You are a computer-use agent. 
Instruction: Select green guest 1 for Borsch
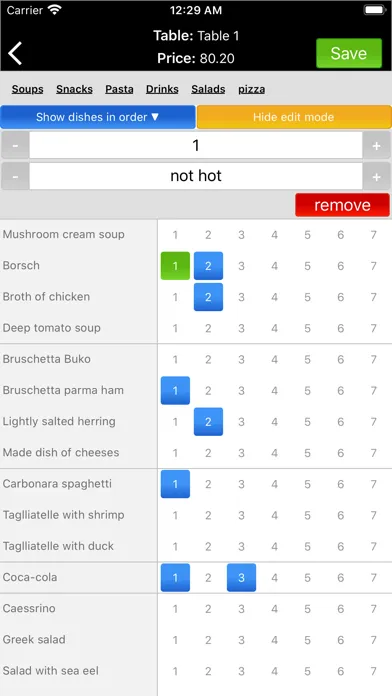click(x=175, y=266)
